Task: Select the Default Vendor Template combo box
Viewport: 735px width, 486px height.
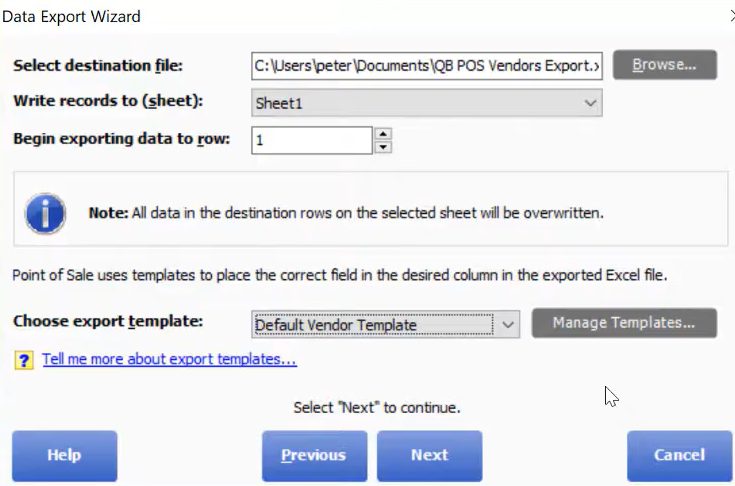Action: (x=385, y=324)
